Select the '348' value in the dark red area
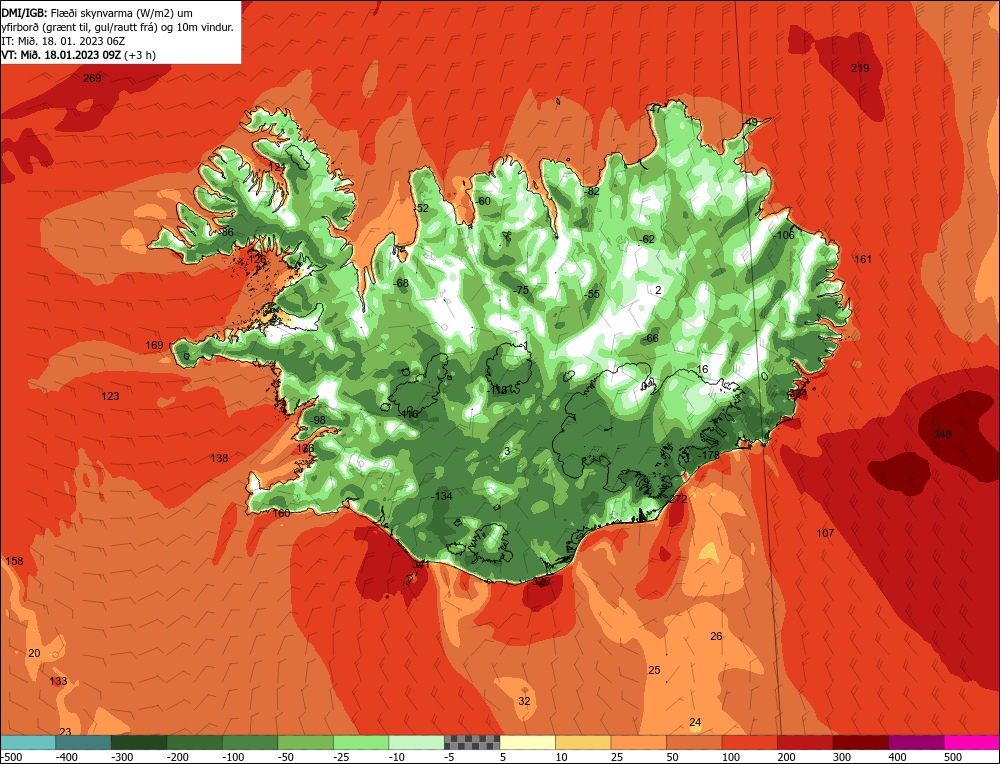Screen dimensions: 1000x764 click(942, 434)
